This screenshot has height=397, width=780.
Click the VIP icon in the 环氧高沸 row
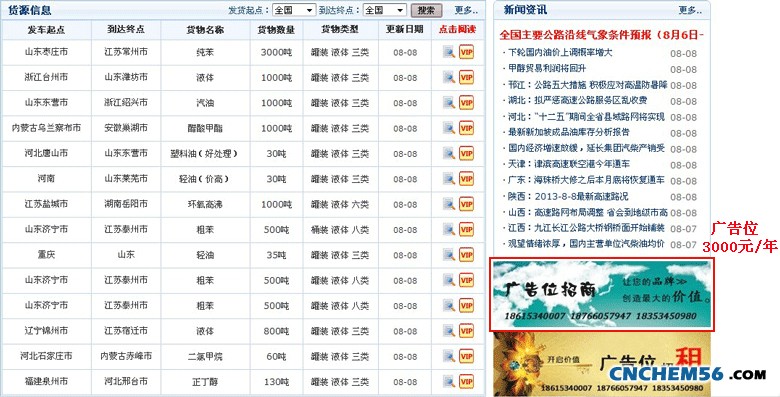pos(466,204)
